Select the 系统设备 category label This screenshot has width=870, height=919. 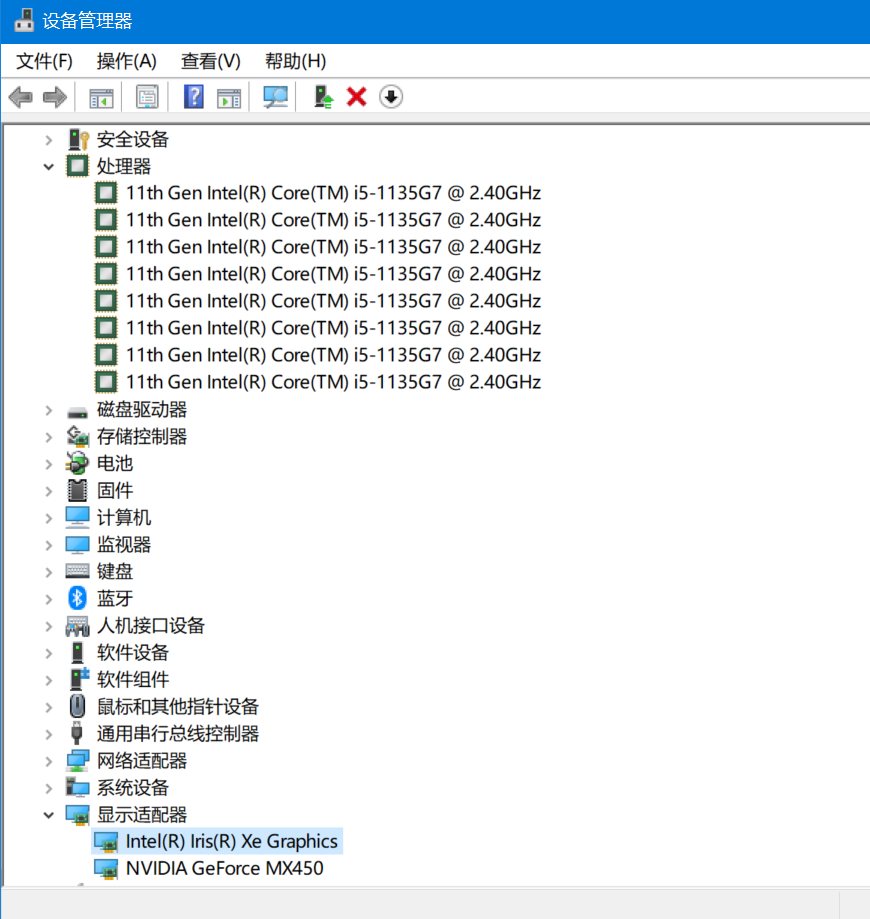(x=133, y=788)
